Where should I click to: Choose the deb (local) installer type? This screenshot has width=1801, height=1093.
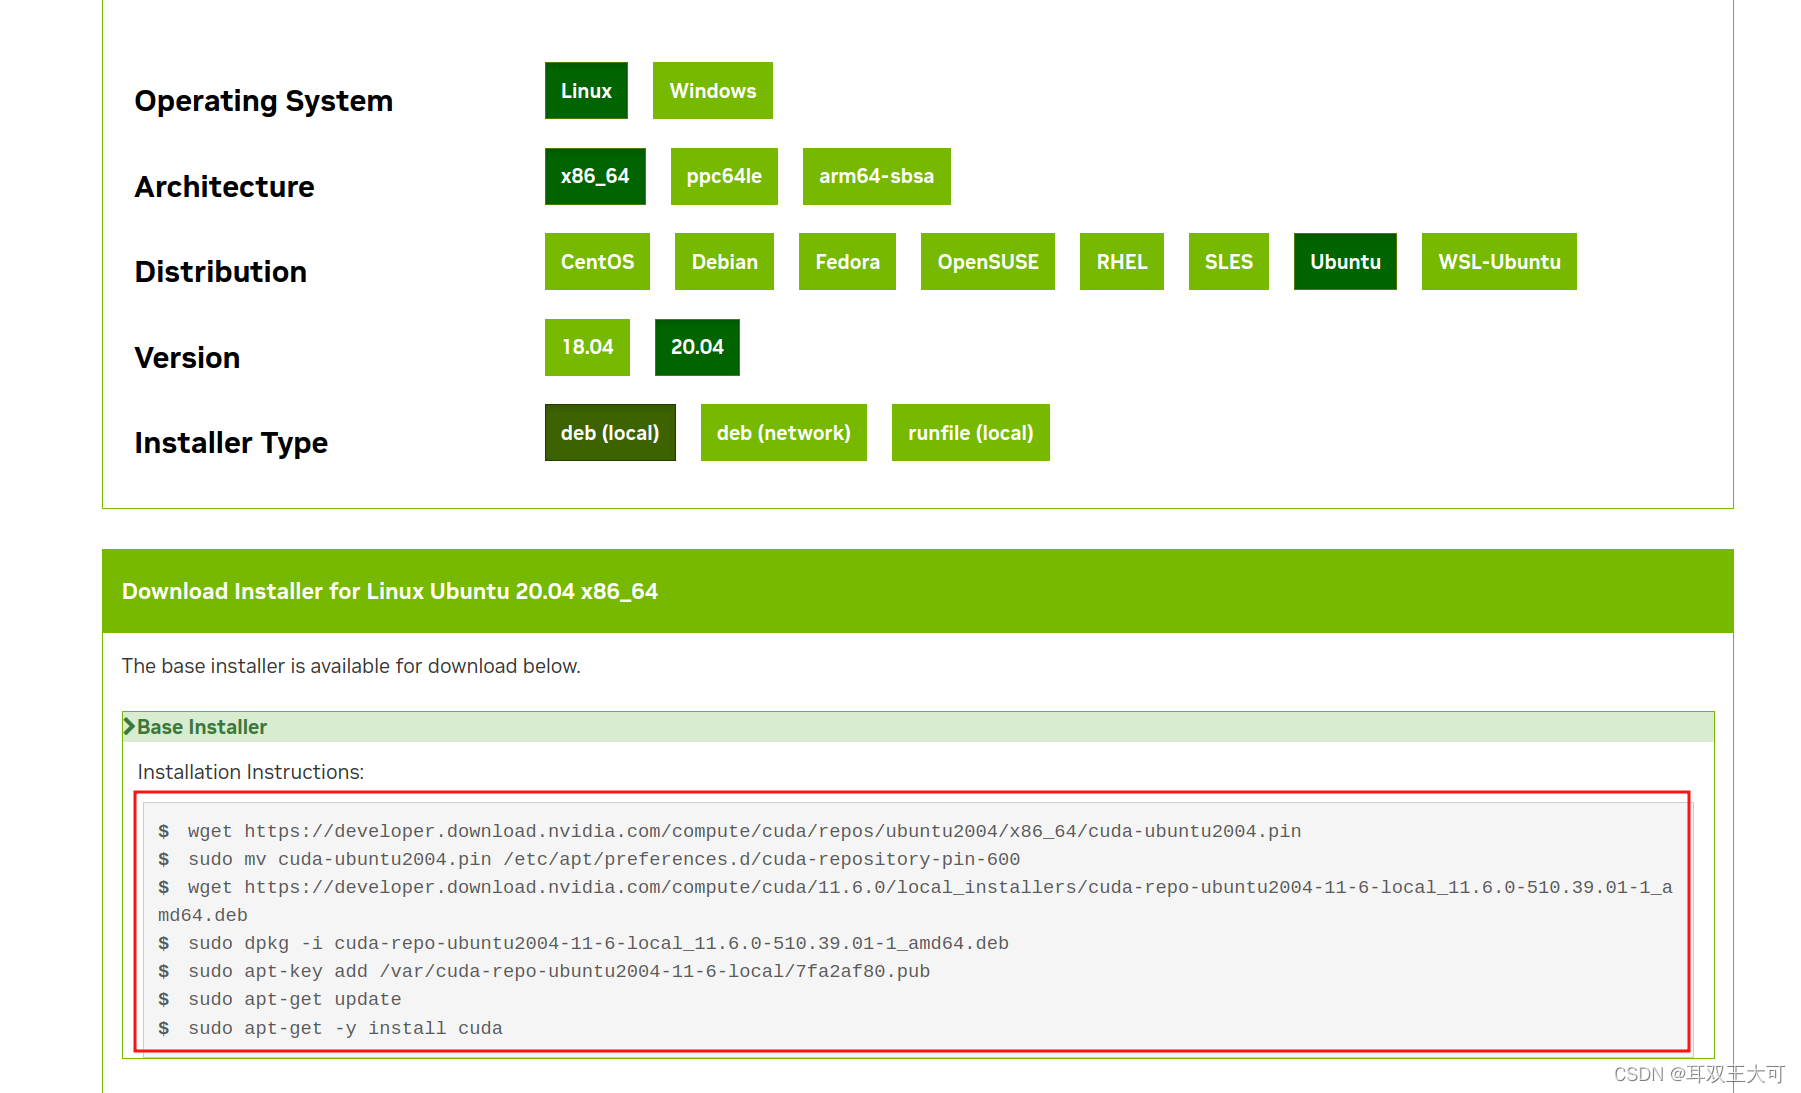pos(610,433)
